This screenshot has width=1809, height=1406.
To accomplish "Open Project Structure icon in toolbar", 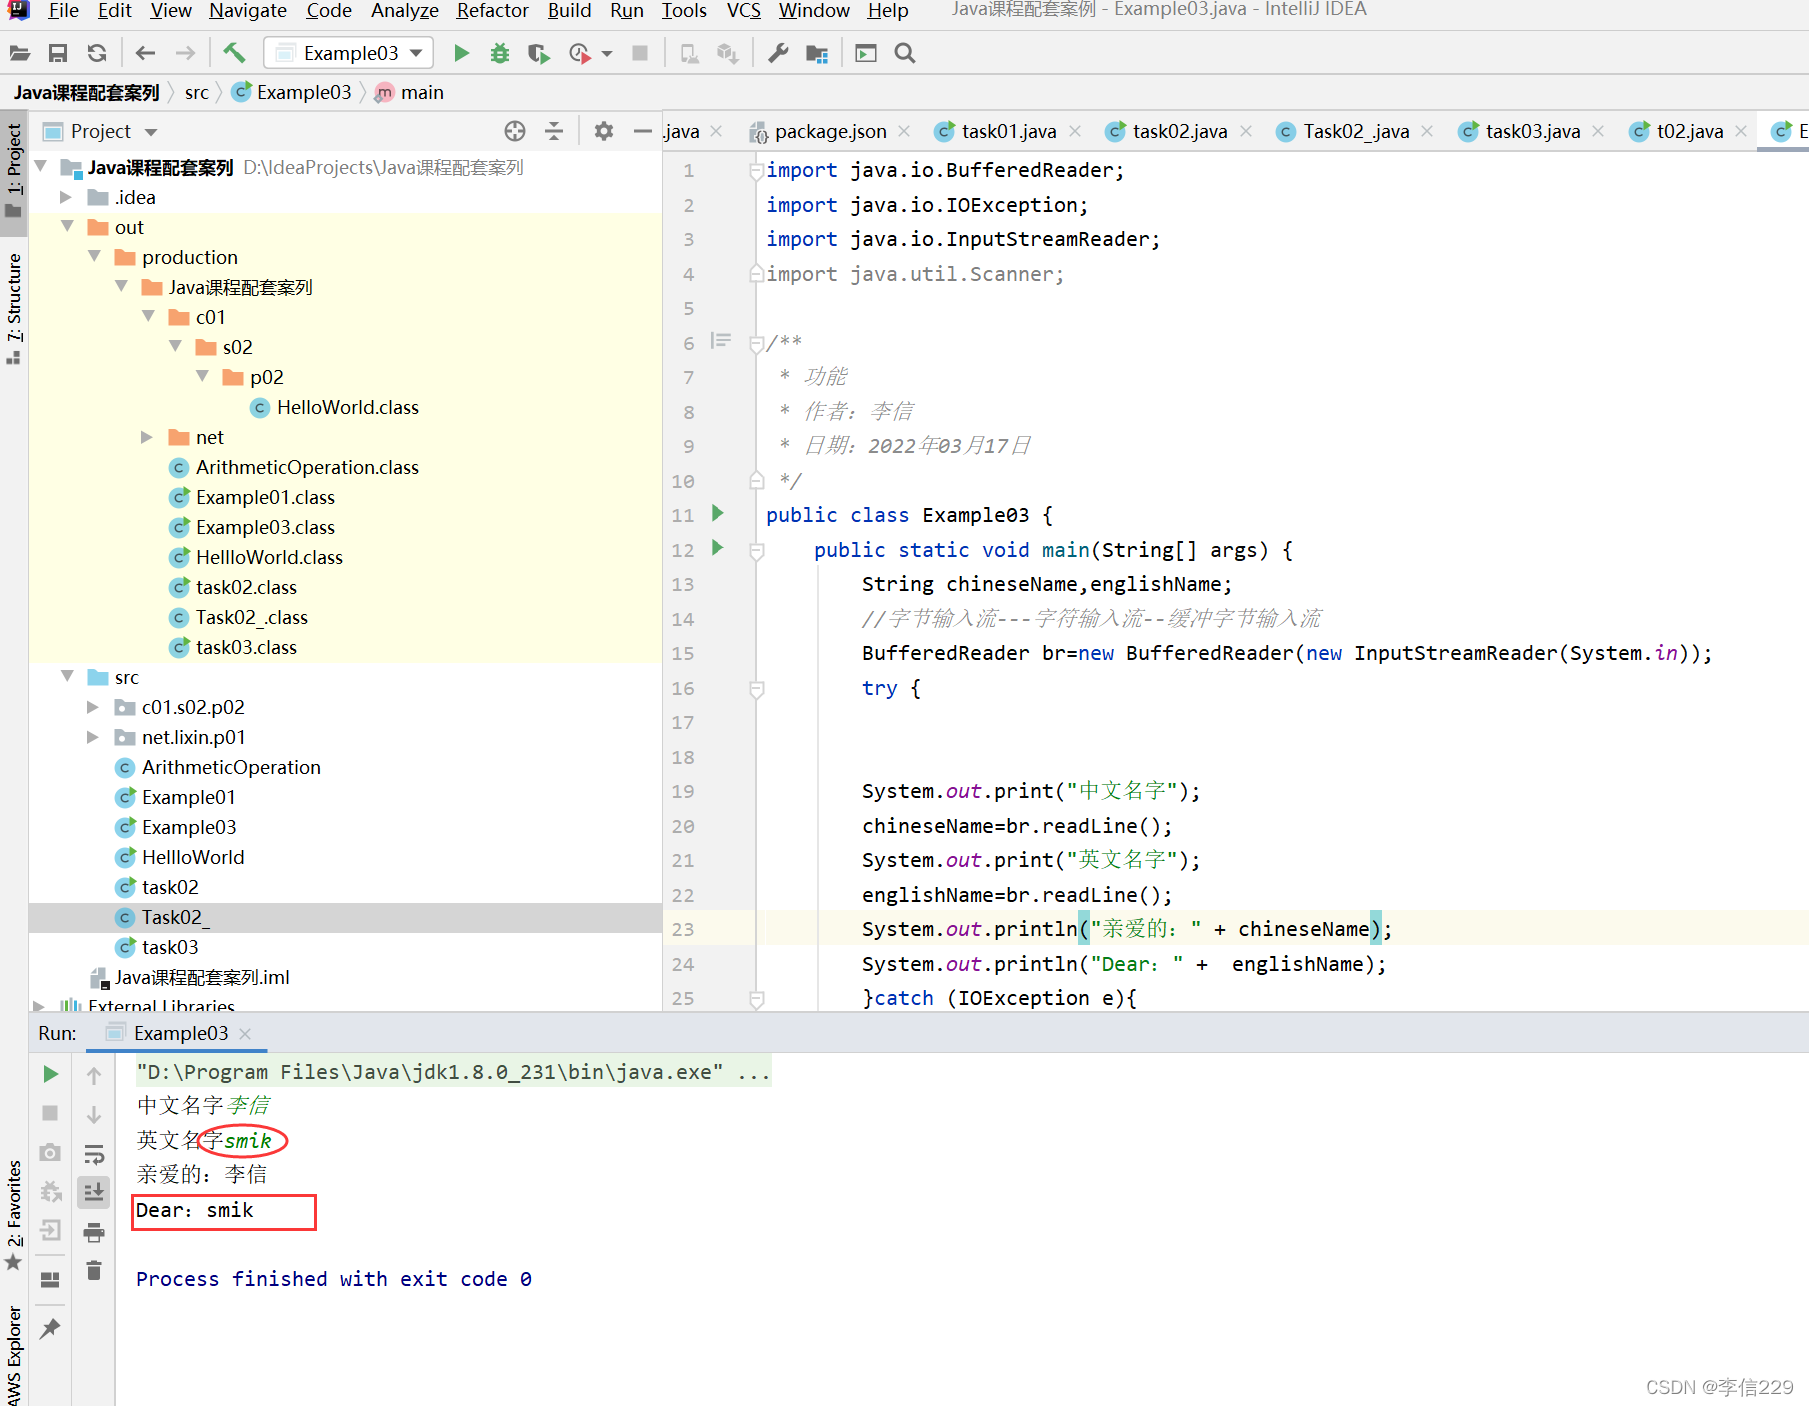I will click(817, 53).
